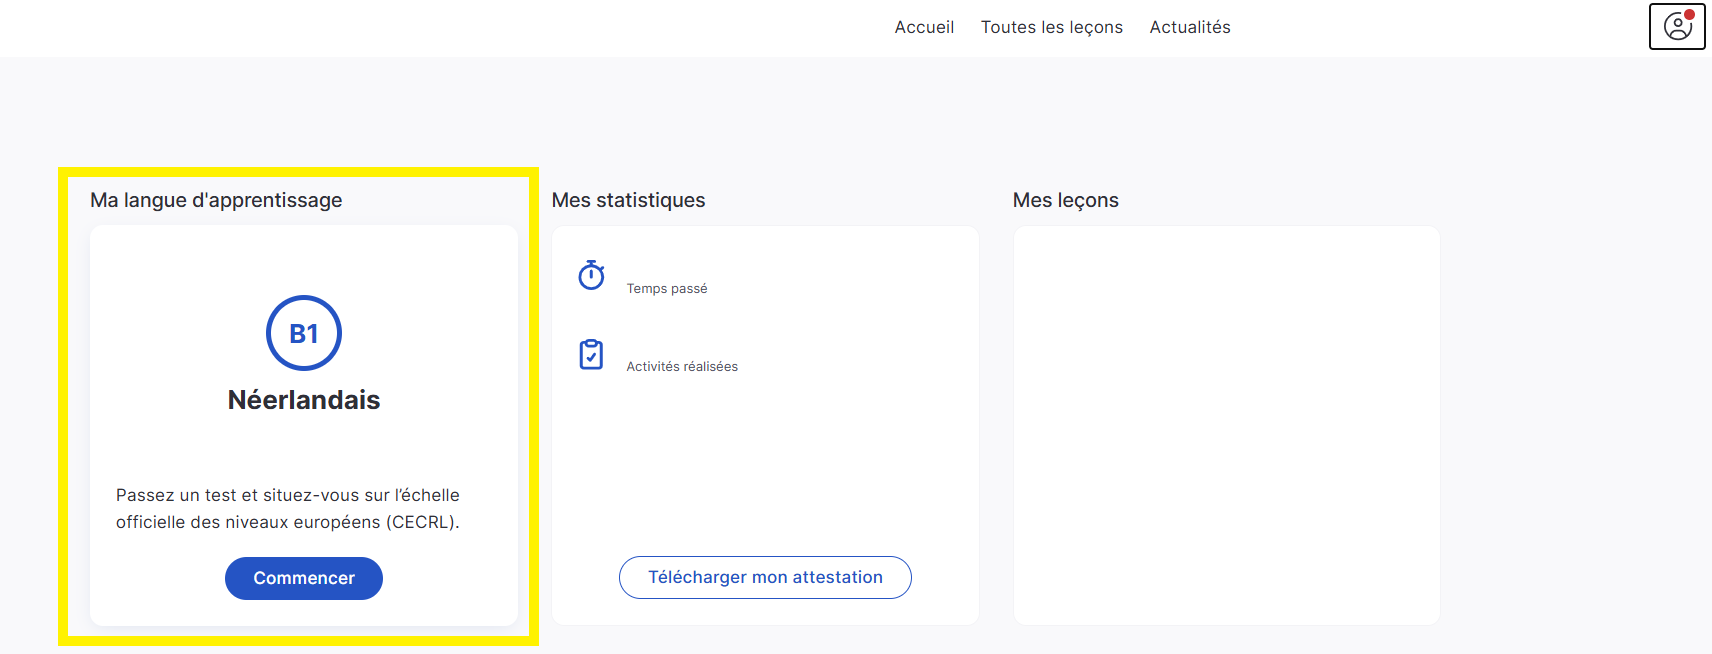The width and height of the screenshot is (1712, 654).
Task: Click the Activités réalisées clipboard icon
Action: (x=591, y=354)
